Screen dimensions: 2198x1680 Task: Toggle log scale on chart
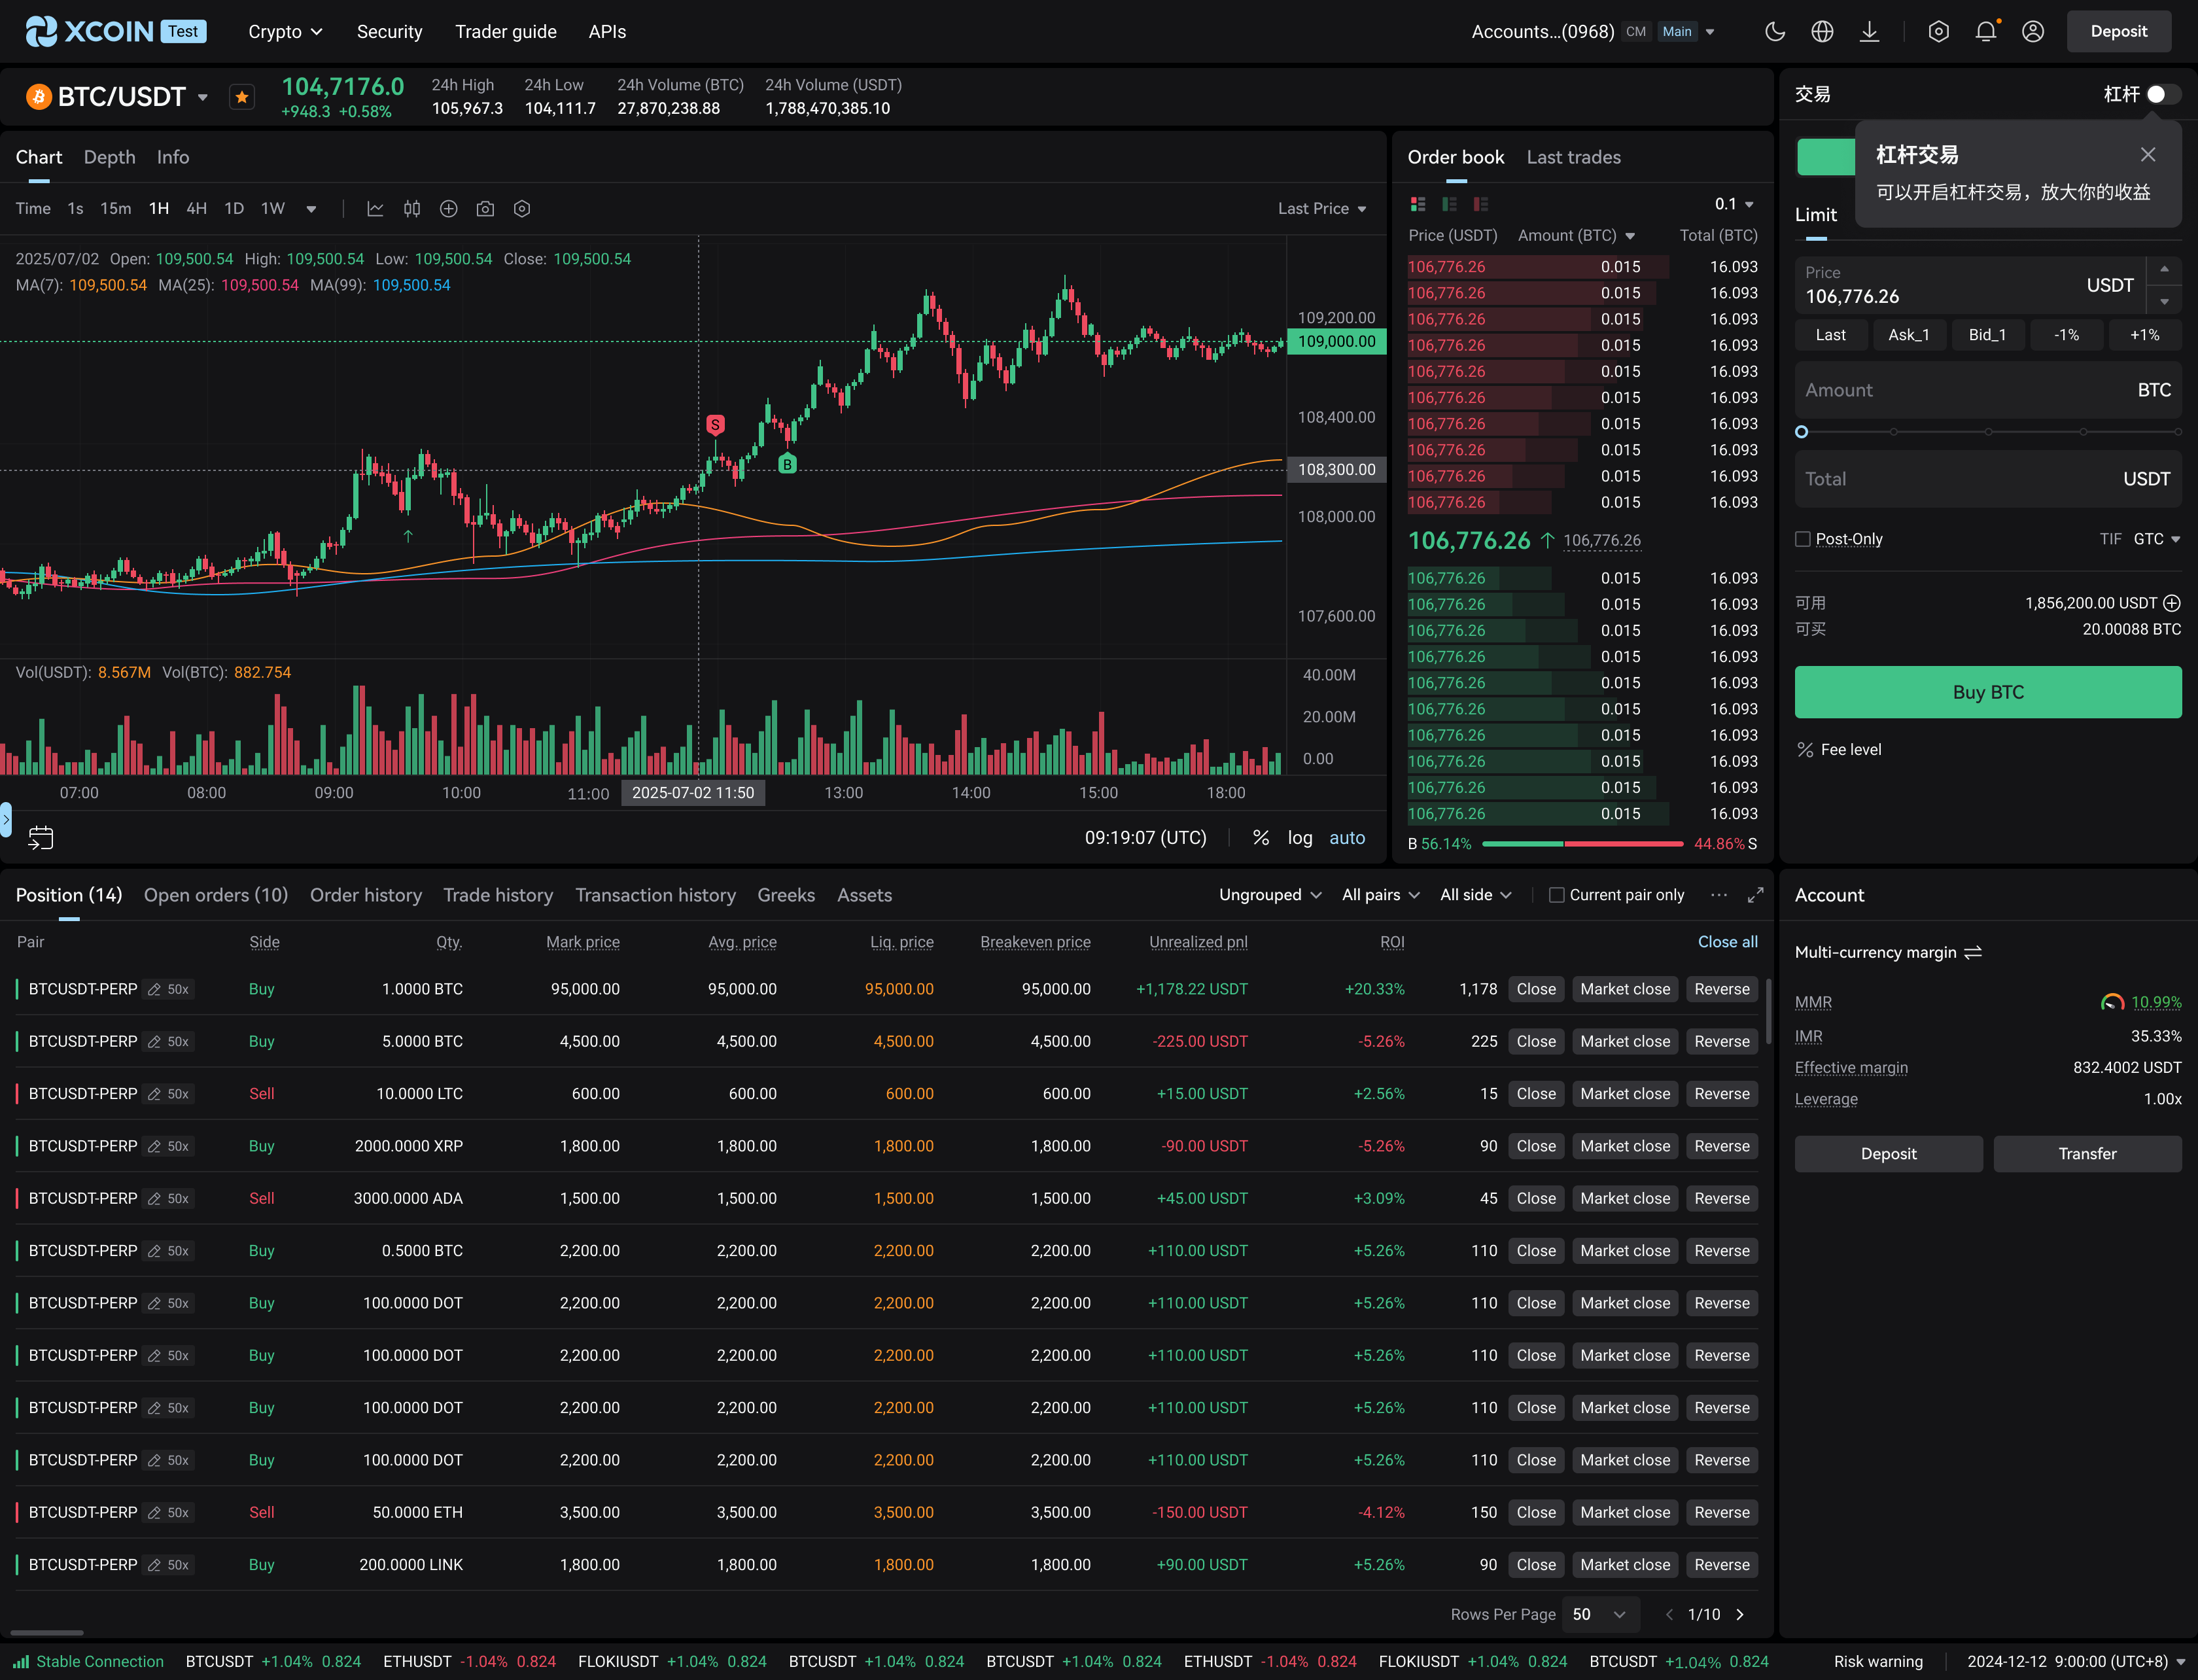[x=1300, y=838]
